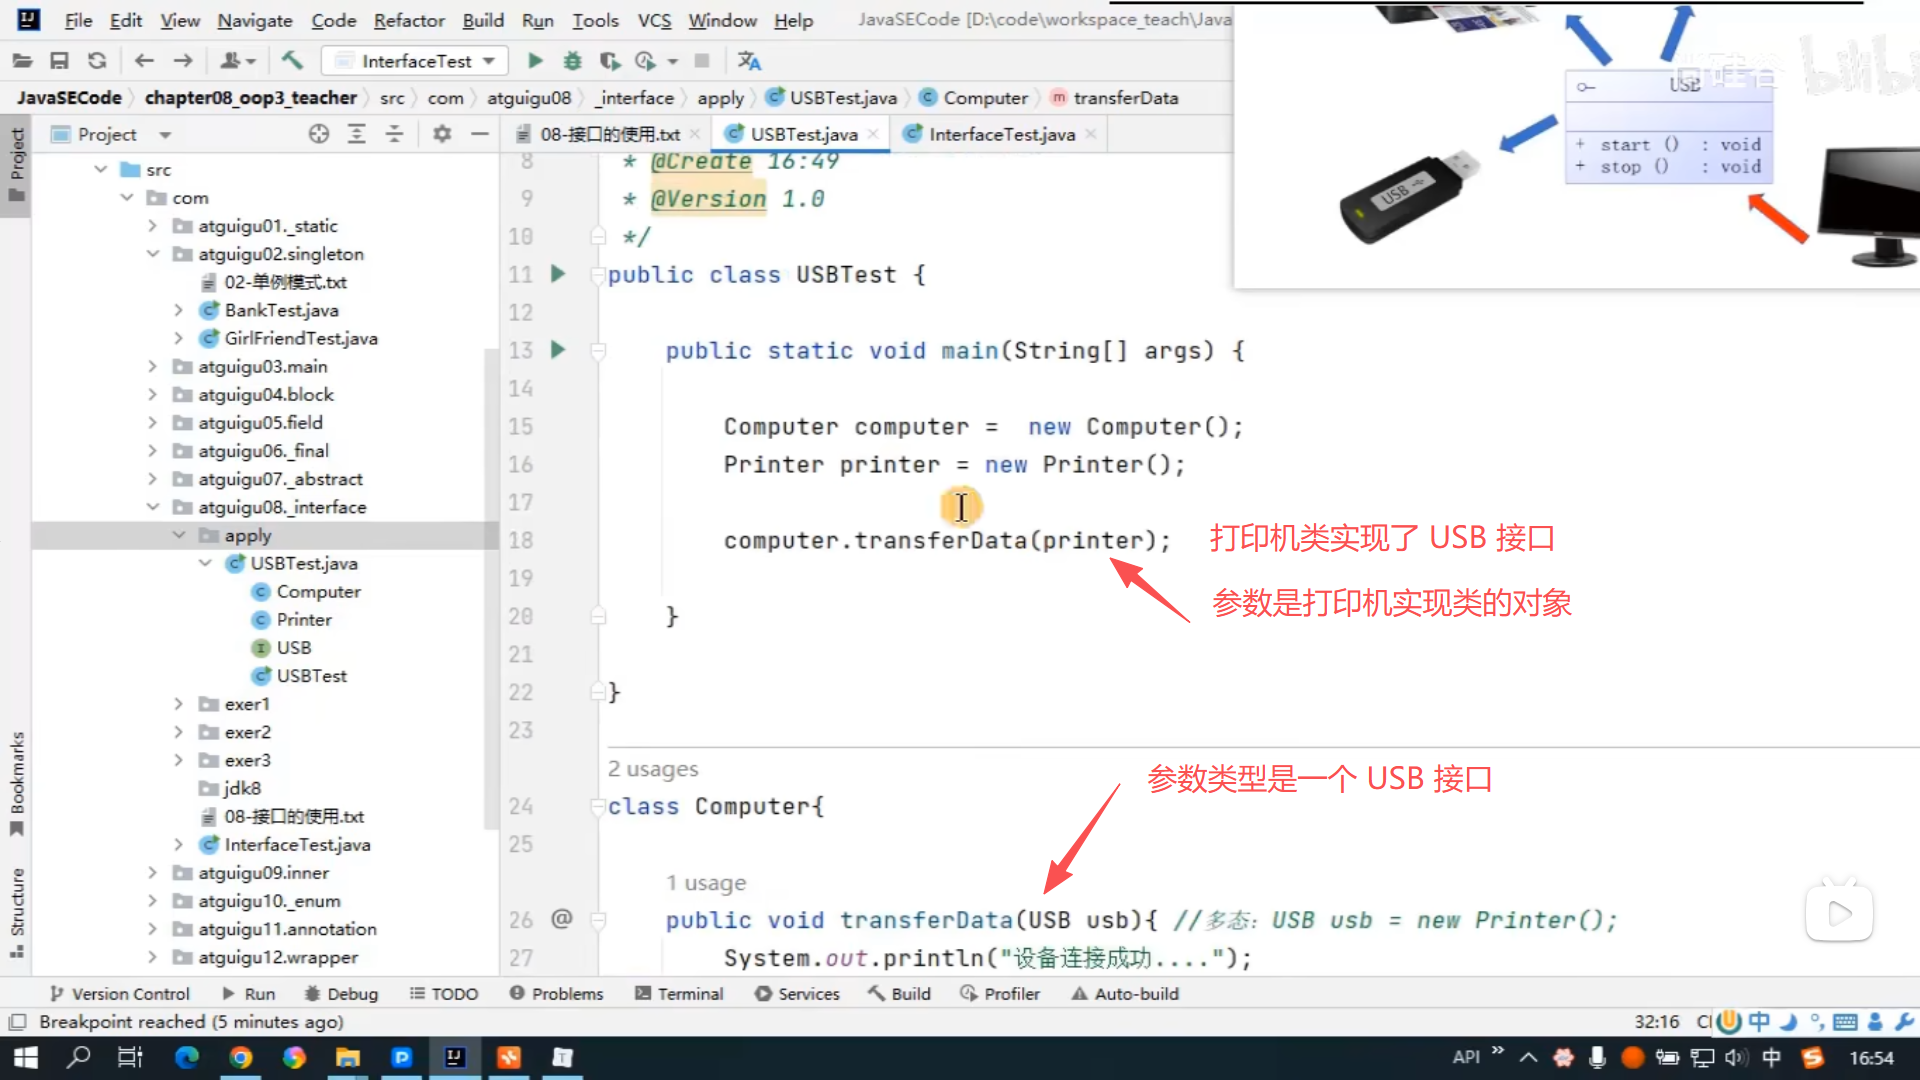The height and width of the screenshot is (1080, 1920).
Task: Click the Chrome icon in taskbar
Action: coord(240,1057)
